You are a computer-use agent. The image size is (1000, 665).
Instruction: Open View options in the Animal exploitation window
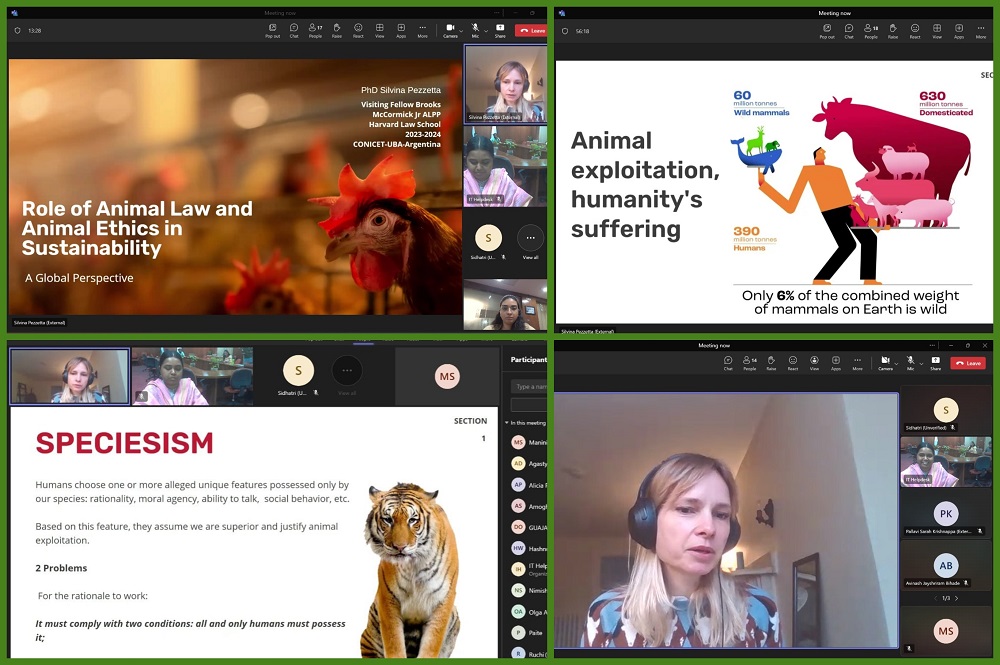point(937,31)
